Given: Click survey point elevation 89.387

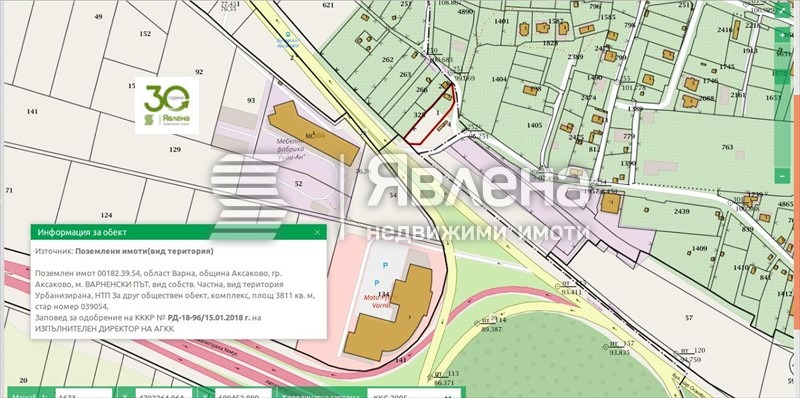Looking at the screenshot, I should click(x=491, y=330).
